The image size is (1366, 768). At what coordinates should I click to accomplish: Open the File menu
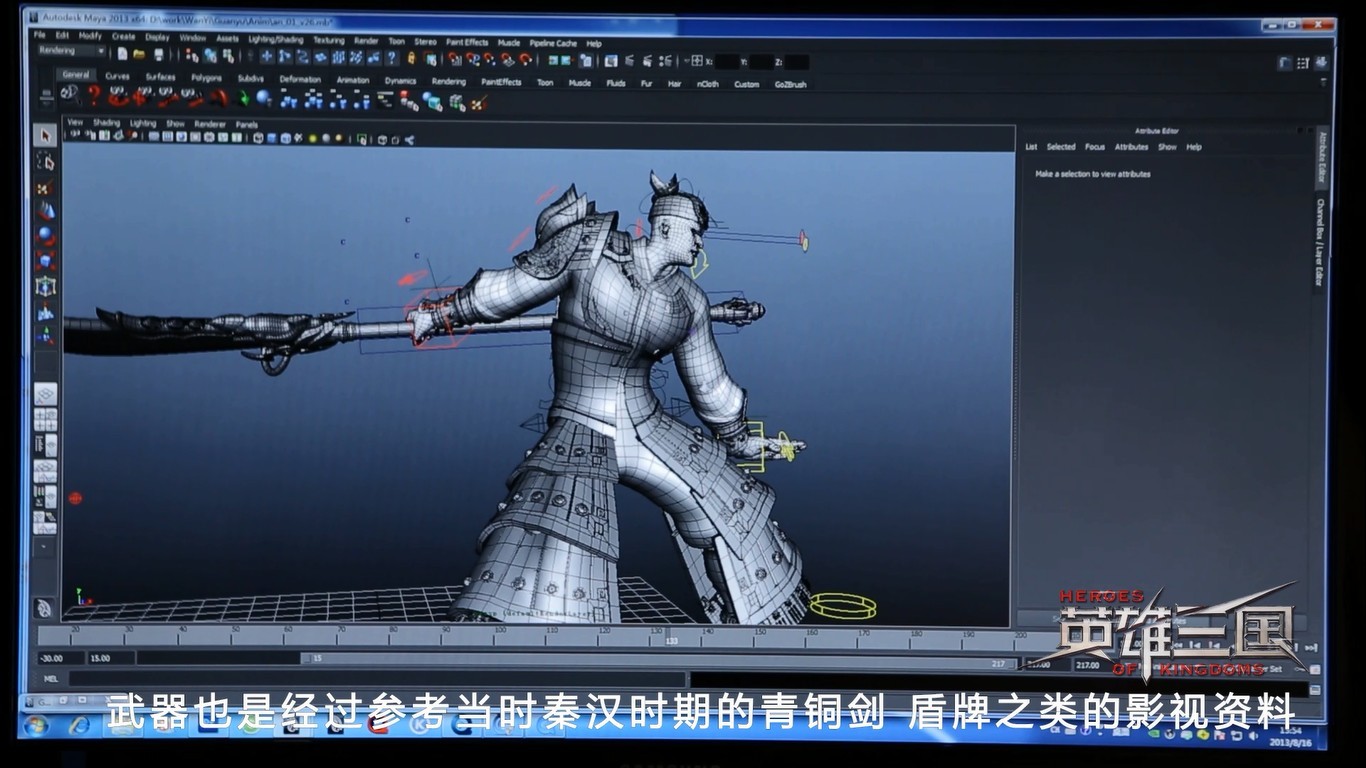point(40,35)
